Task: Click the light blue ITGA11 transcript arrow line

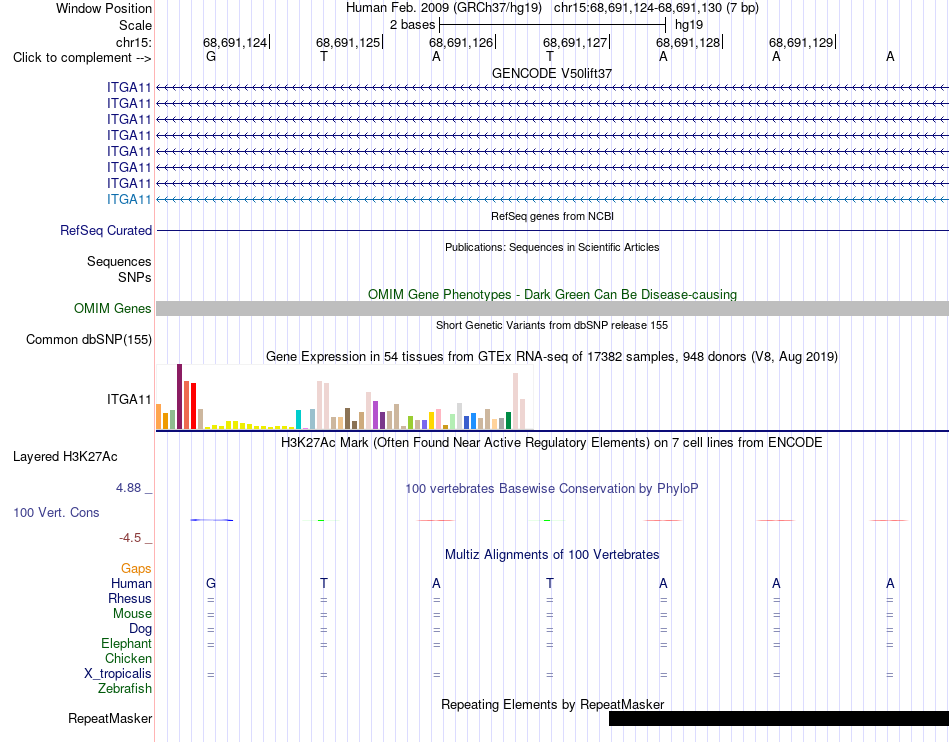Action: pos(552,199)
